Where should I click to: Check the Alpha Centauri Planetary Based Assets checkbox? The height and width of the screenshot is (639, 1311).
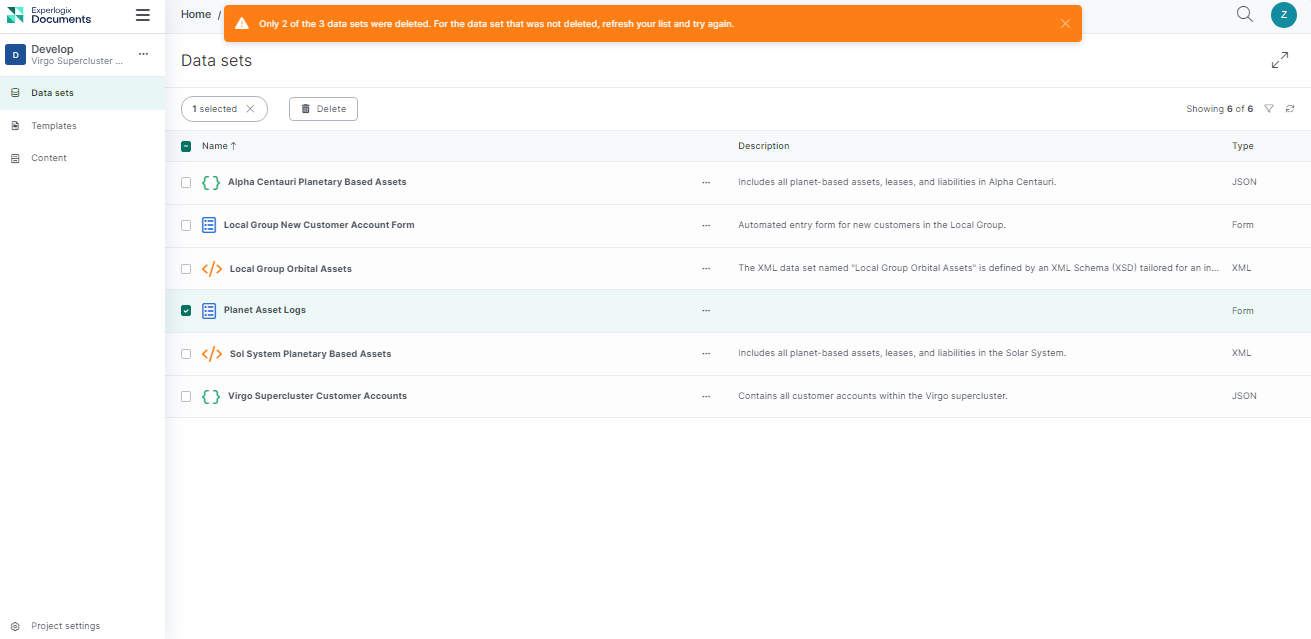point(186,183)
